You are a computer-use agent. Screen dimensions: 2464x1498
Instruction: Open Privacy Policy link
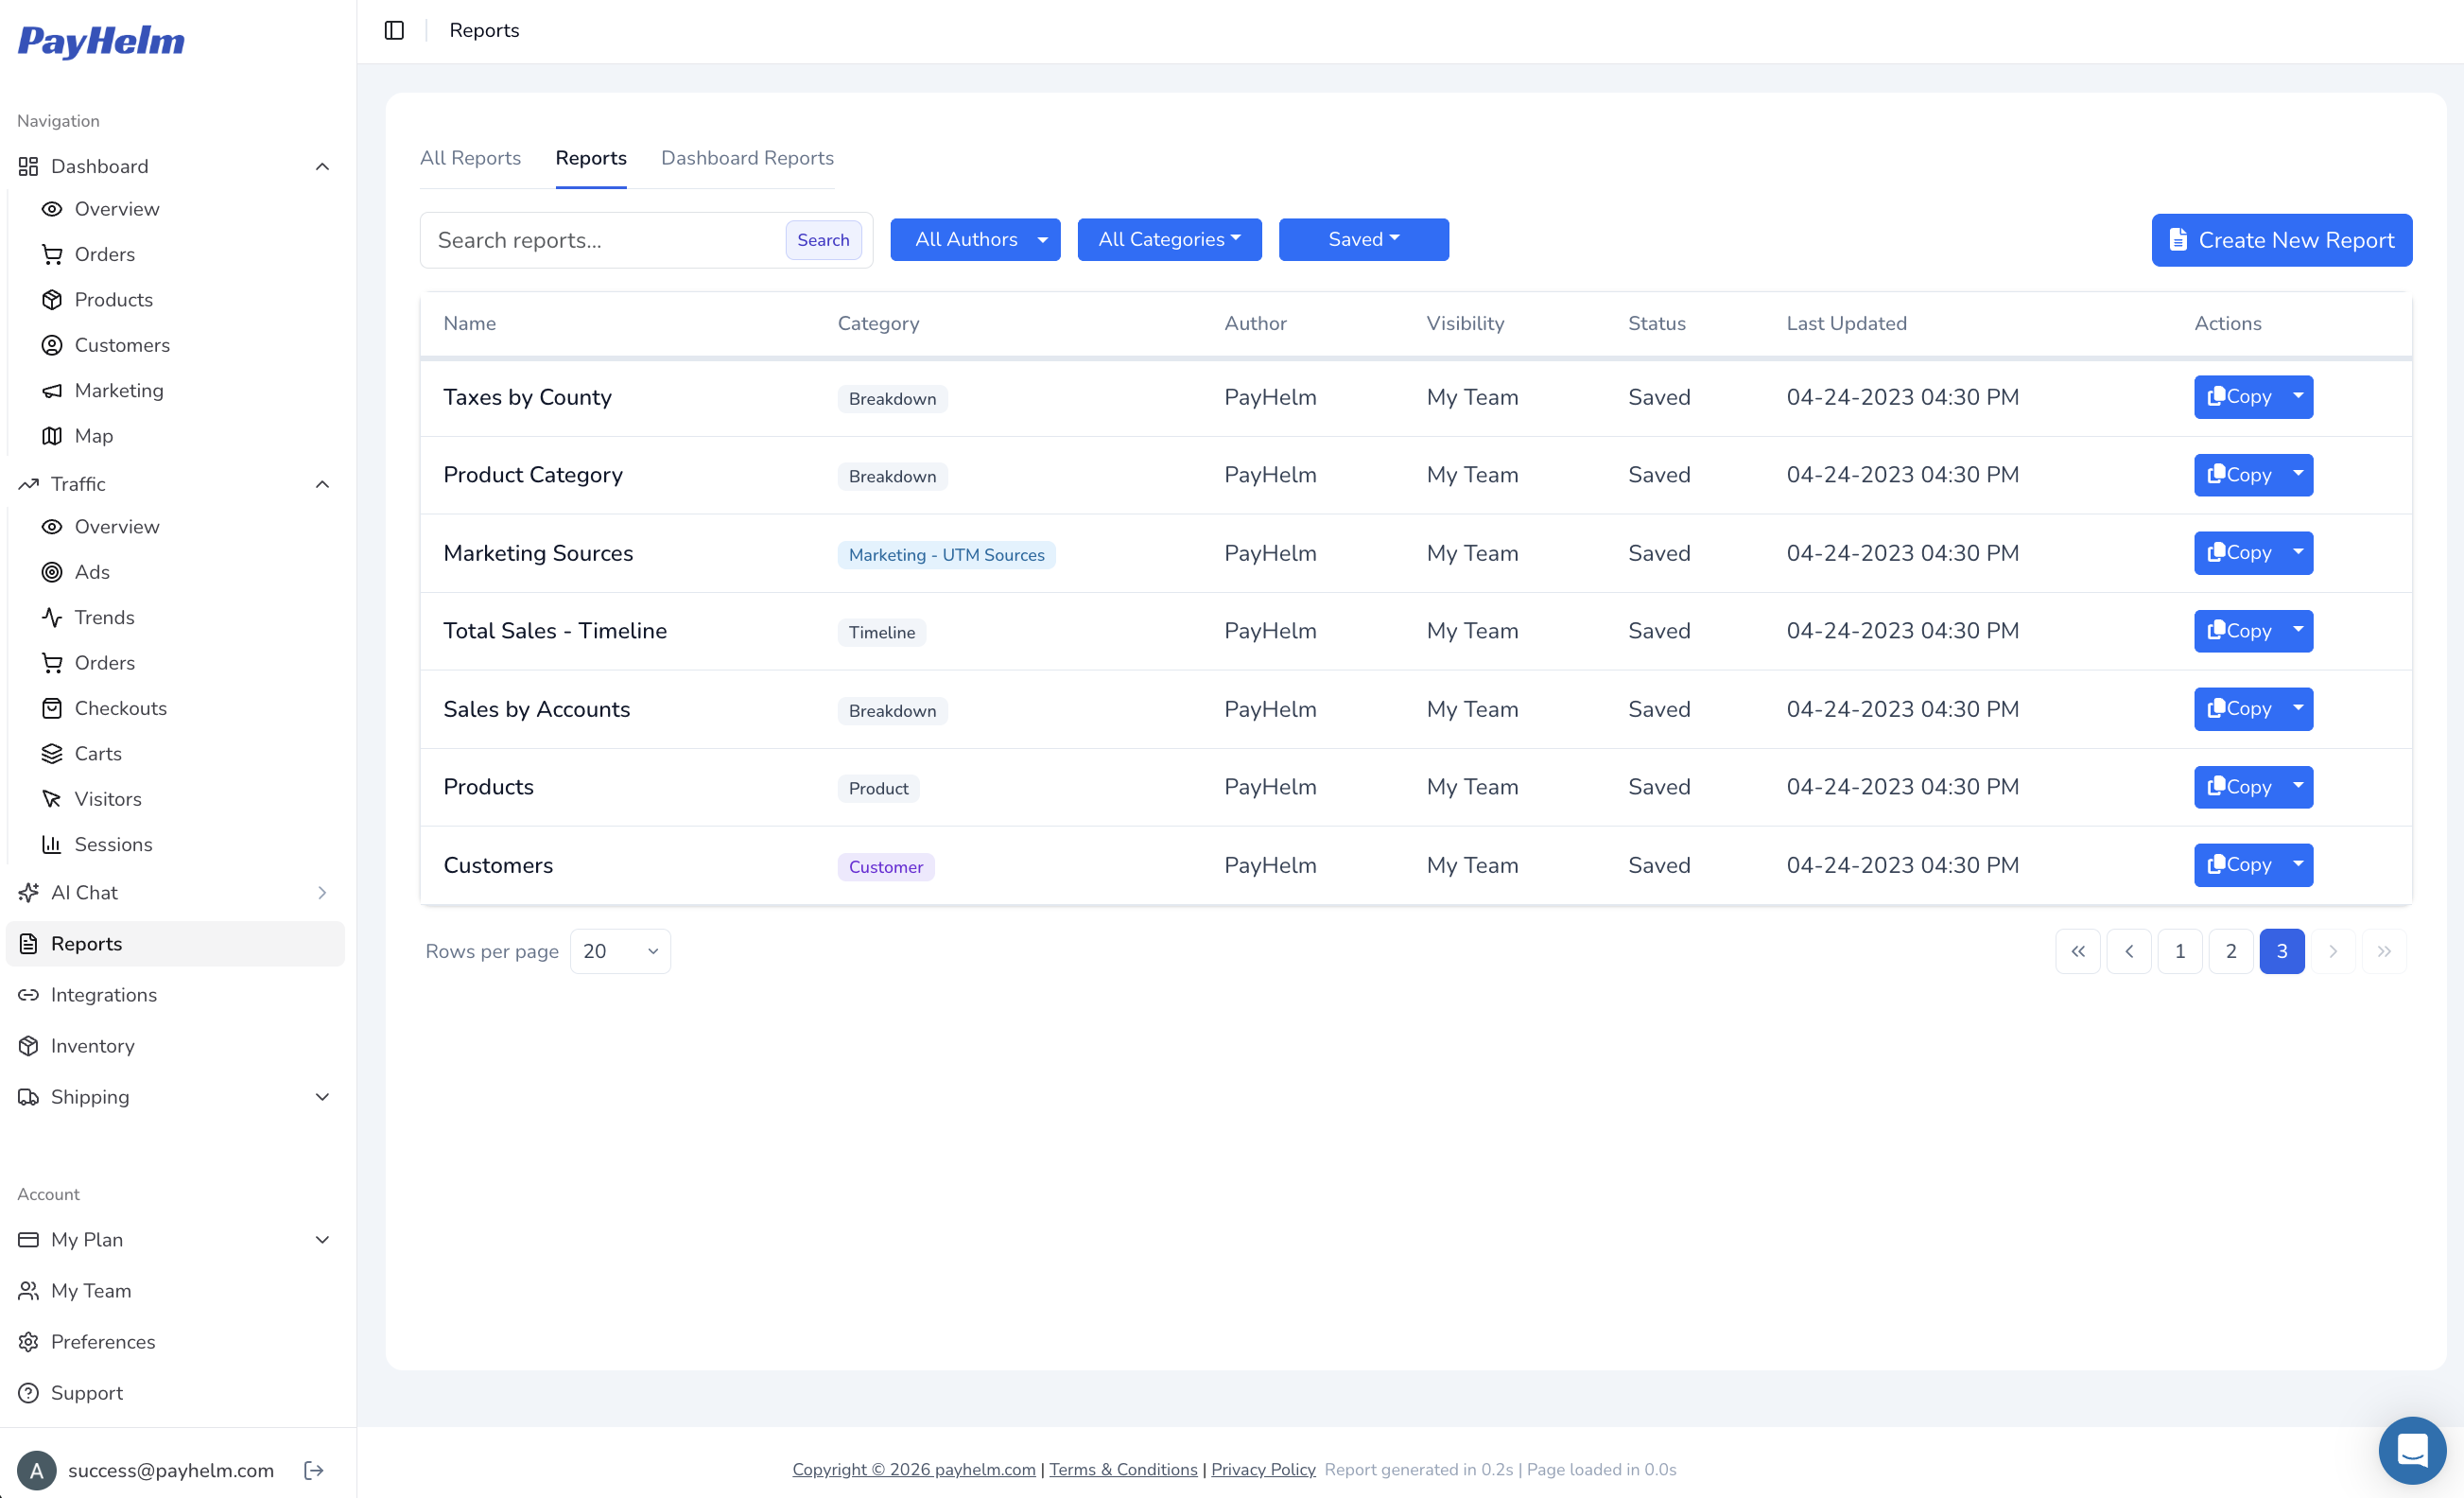[x=1263, y=1470]
